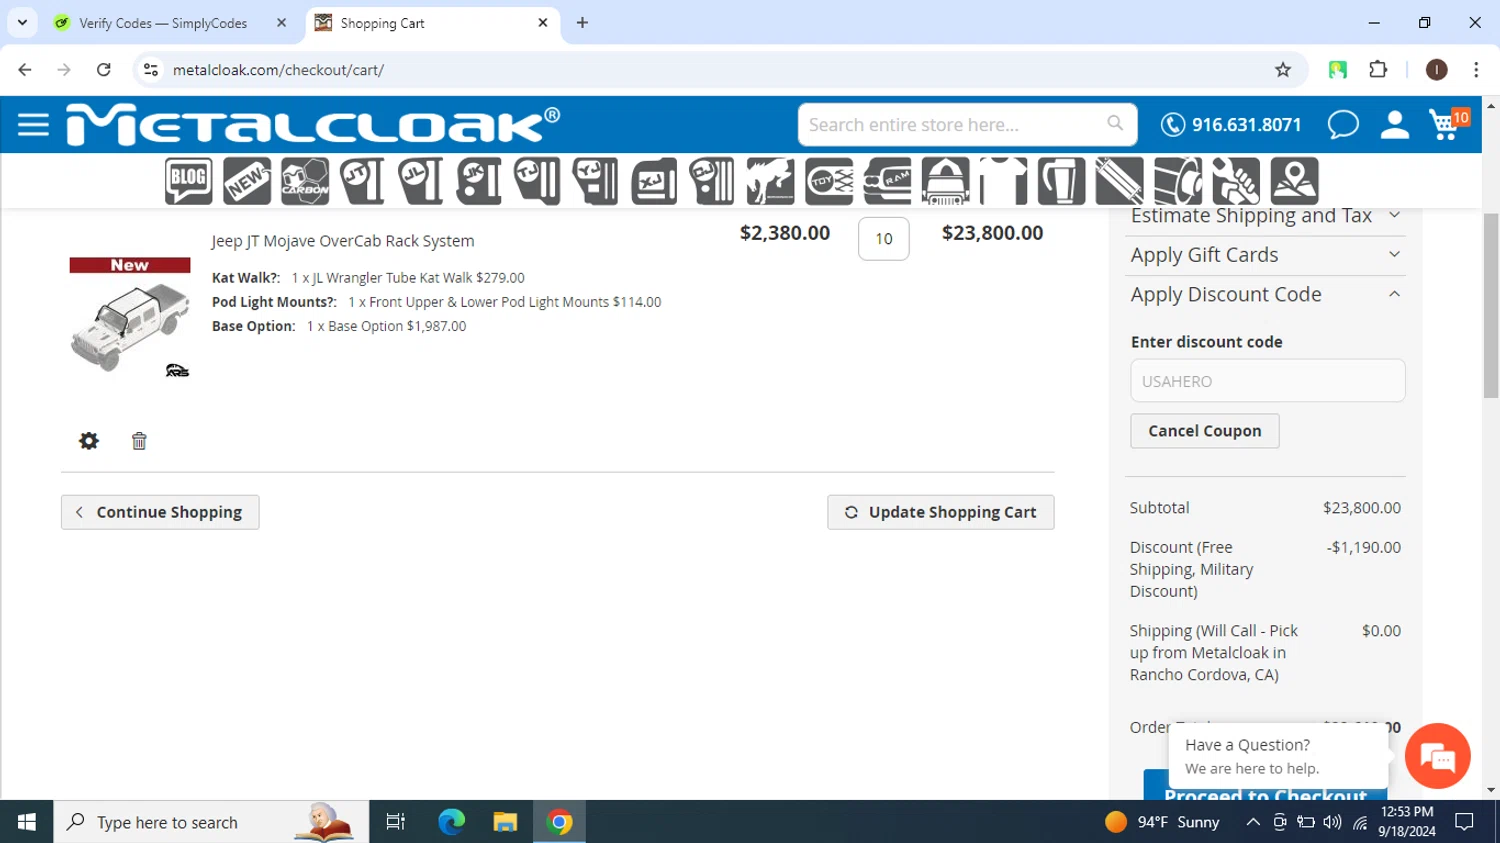The image size is (1500, 843).
Task: Click the USAHERO discount code field
Action: pyautogui.click(x=1268, y=381)
